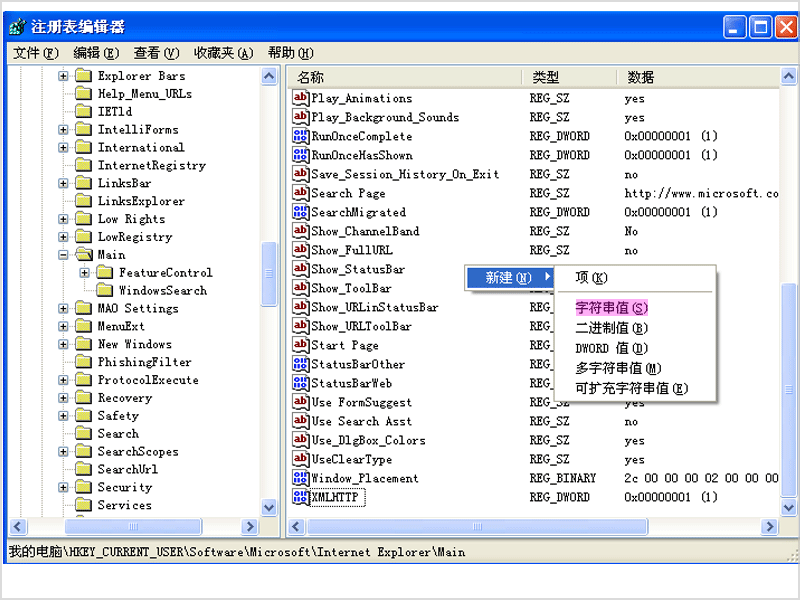The height and width of the screenshot is (600, 800).
Task: Click tree pane scroll-up arrow
Action: pos(269,77)
